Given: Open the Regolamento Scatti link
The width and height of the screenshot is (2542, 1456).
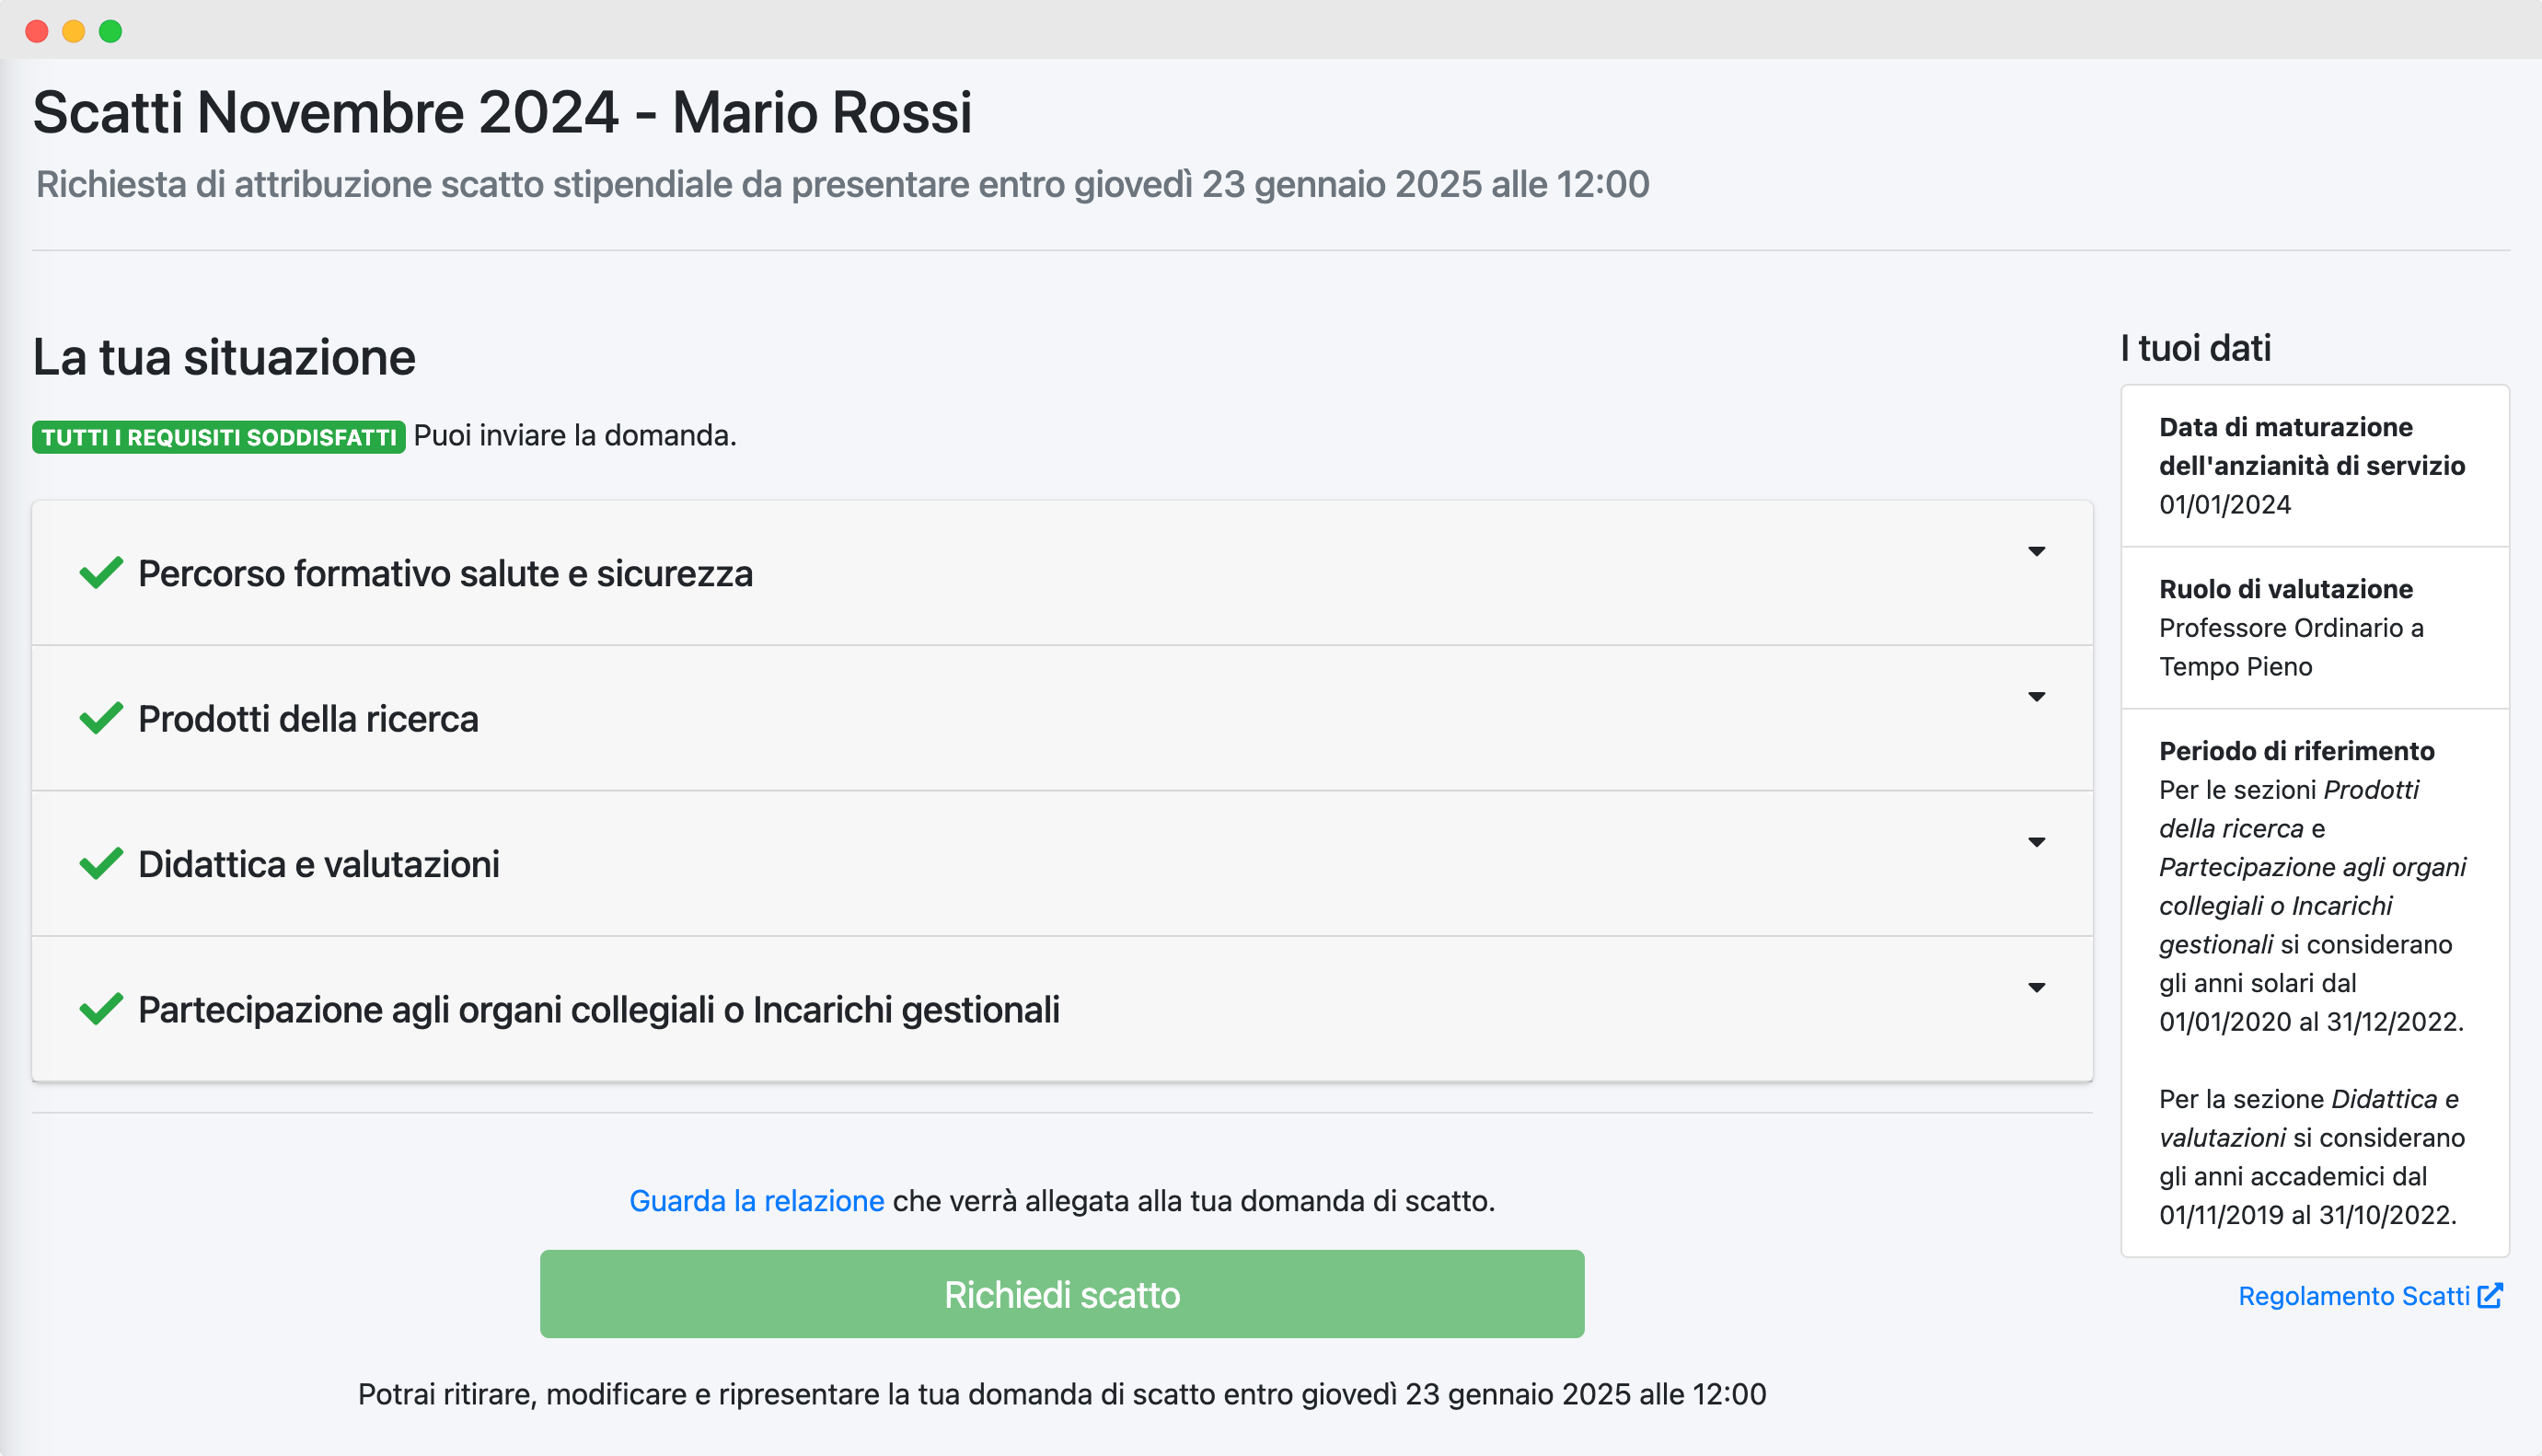Looking at the screenshot, I should 2353,1297.
